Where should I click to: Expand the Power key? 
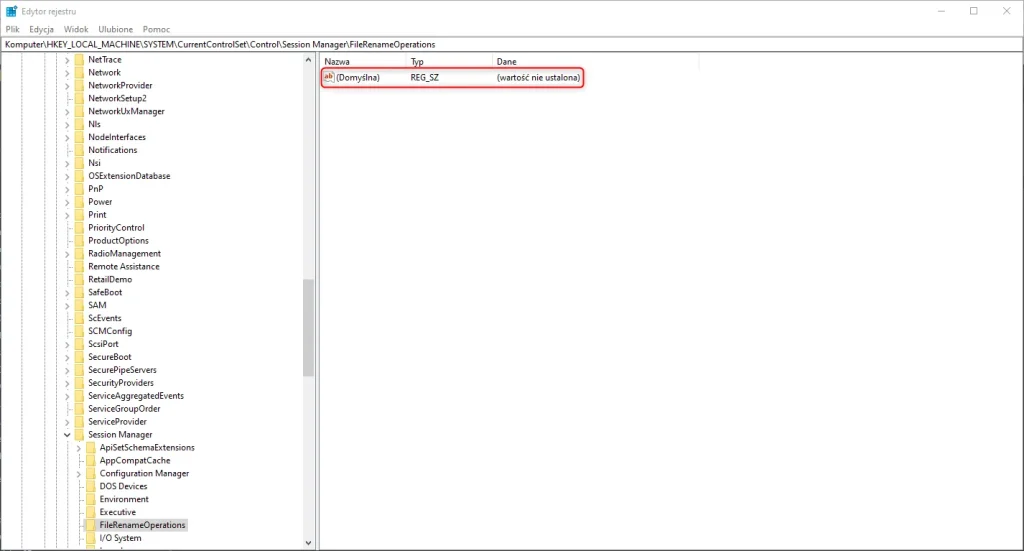tap(67, 202)
